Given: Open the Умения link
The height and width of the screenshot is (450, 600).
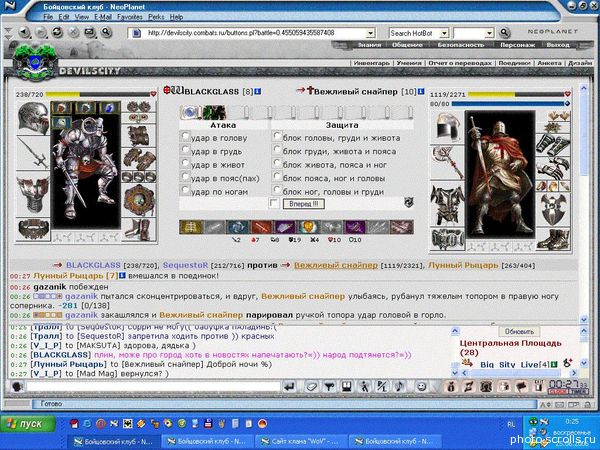Looking at the screenshot, I should click(x=409, y=63).
